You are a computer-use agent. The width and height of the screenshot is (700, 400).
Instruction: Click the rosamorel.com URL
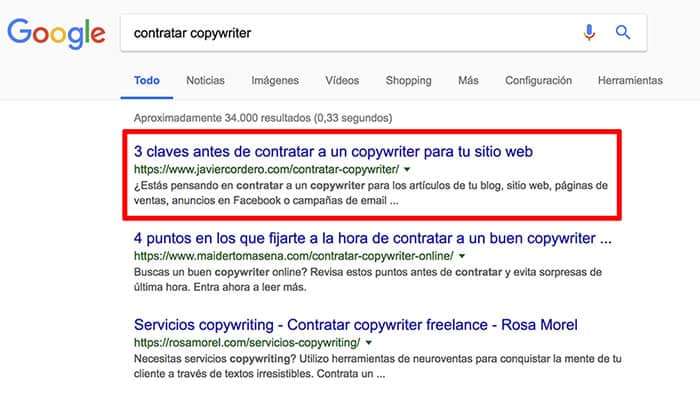tap(247, 343)
